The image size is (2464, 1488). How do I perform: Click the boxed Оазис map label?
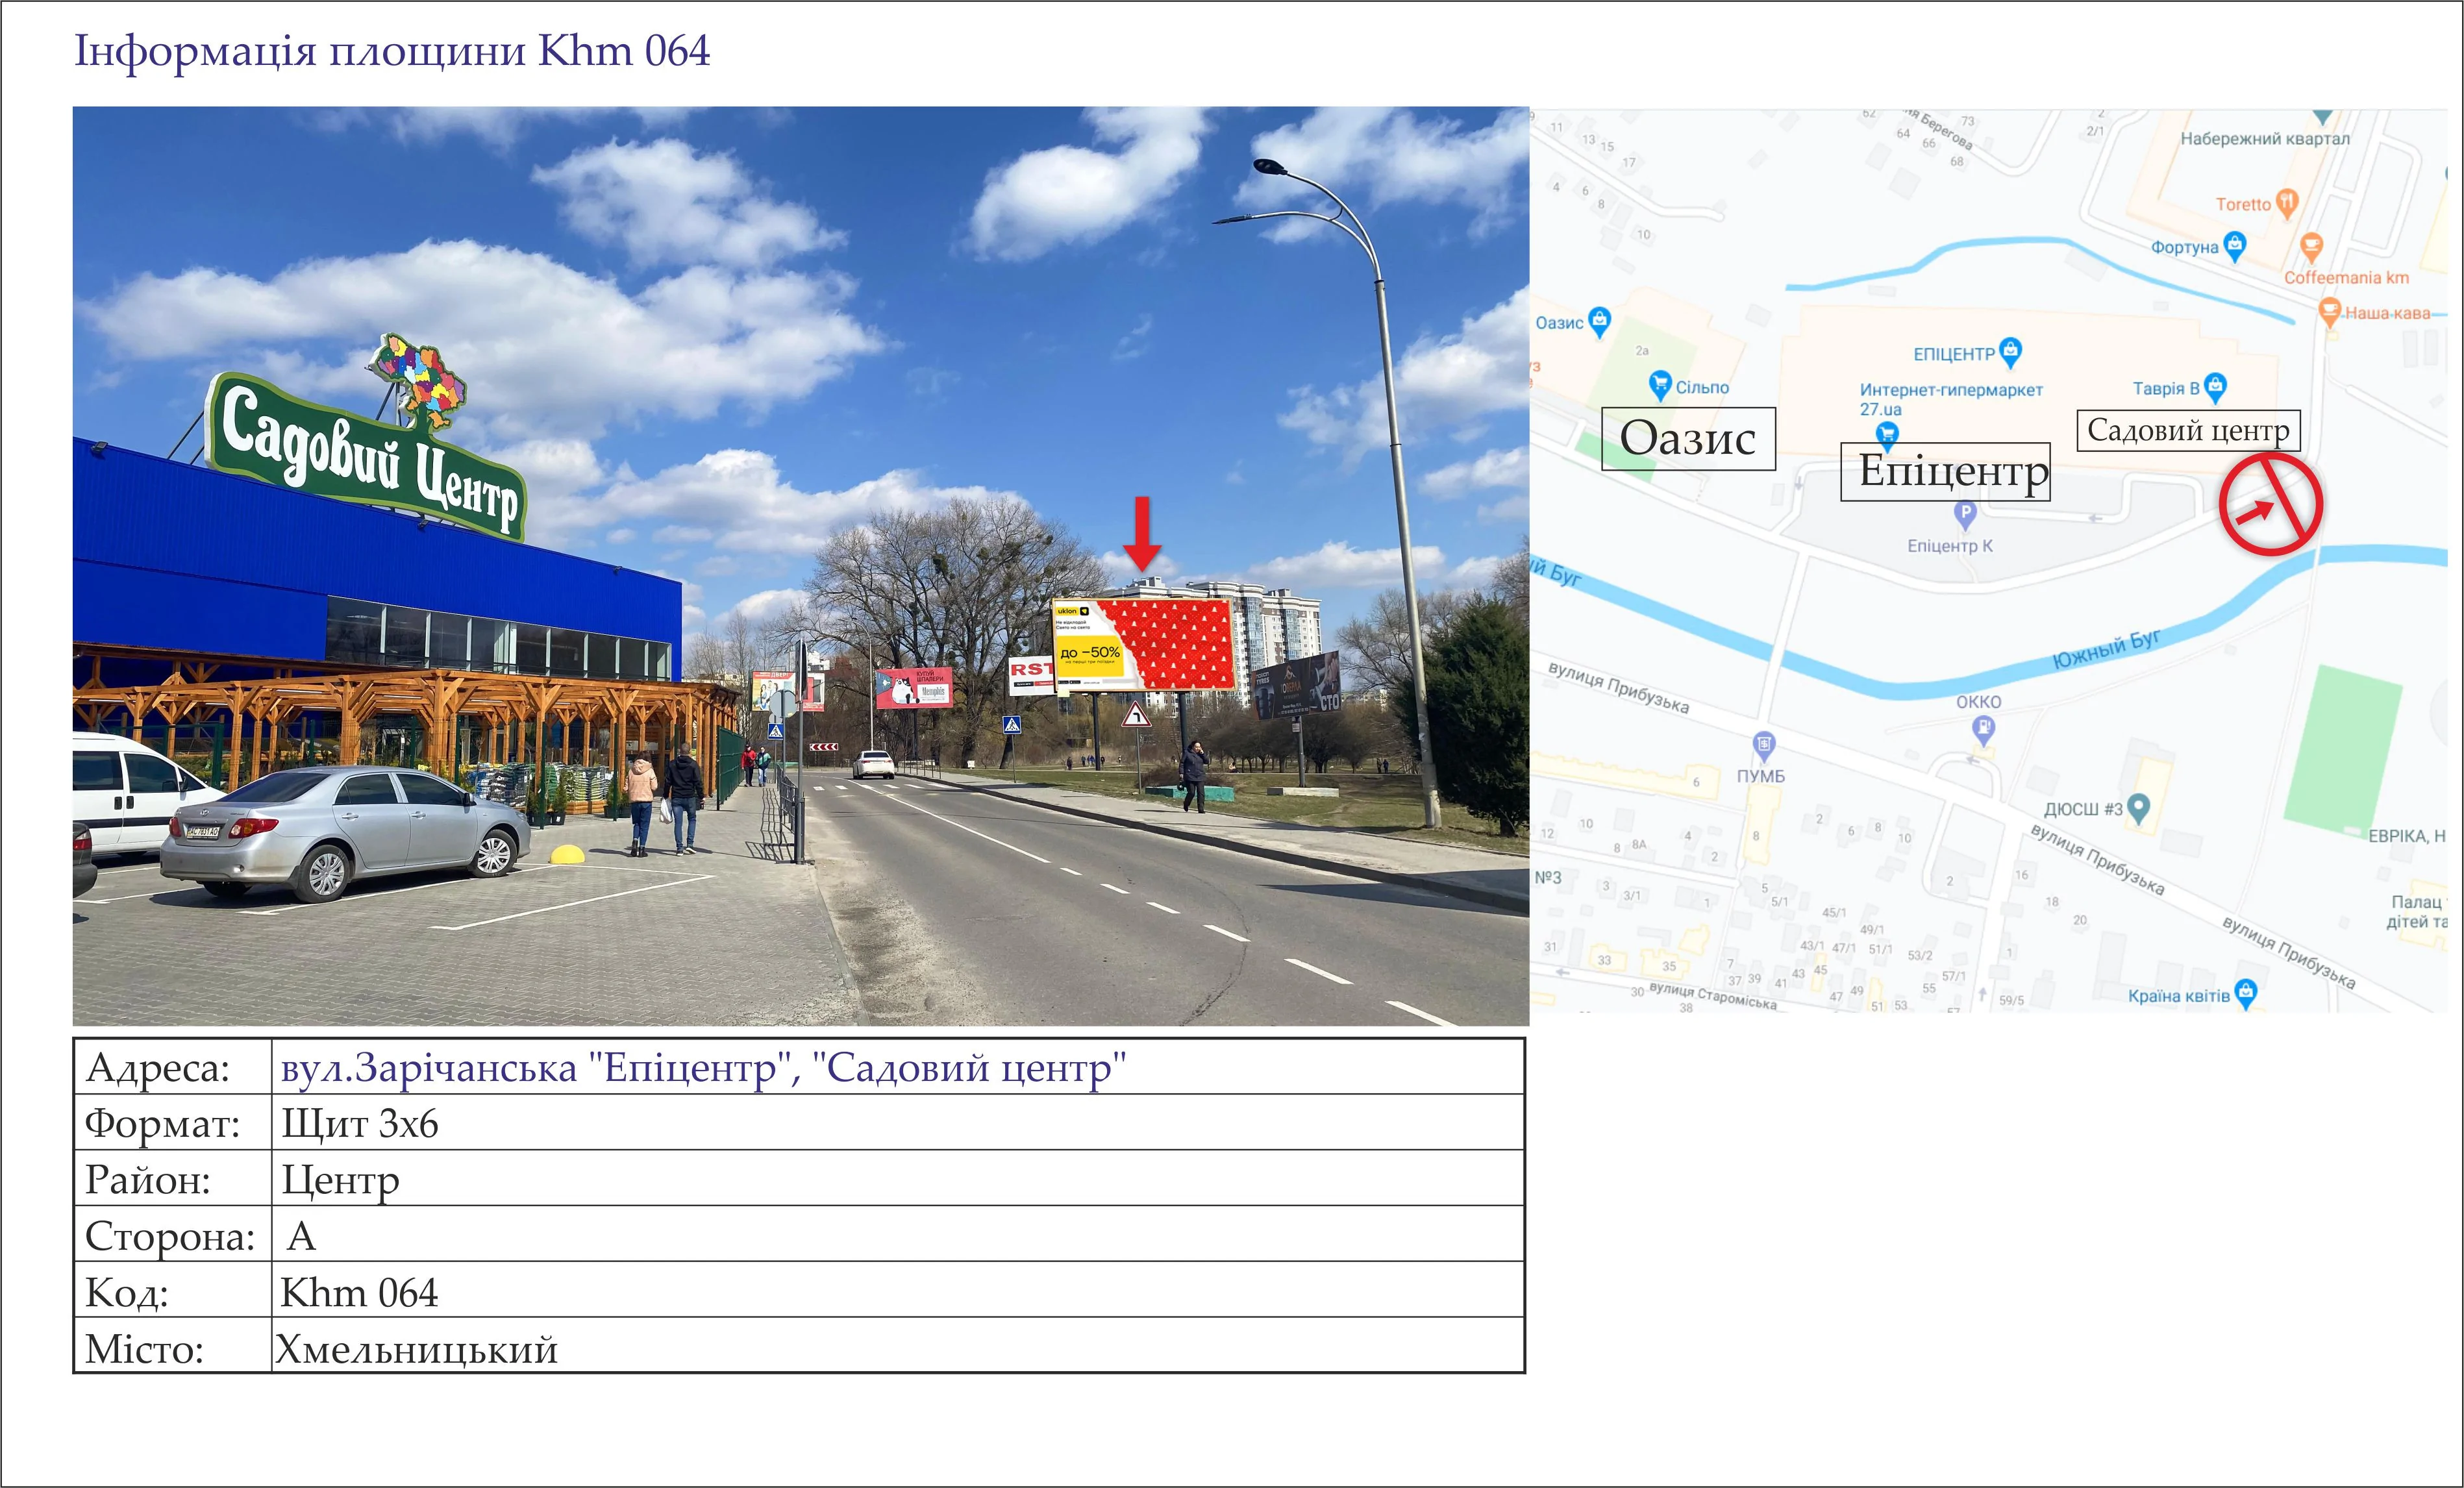tap(1688, 439)
